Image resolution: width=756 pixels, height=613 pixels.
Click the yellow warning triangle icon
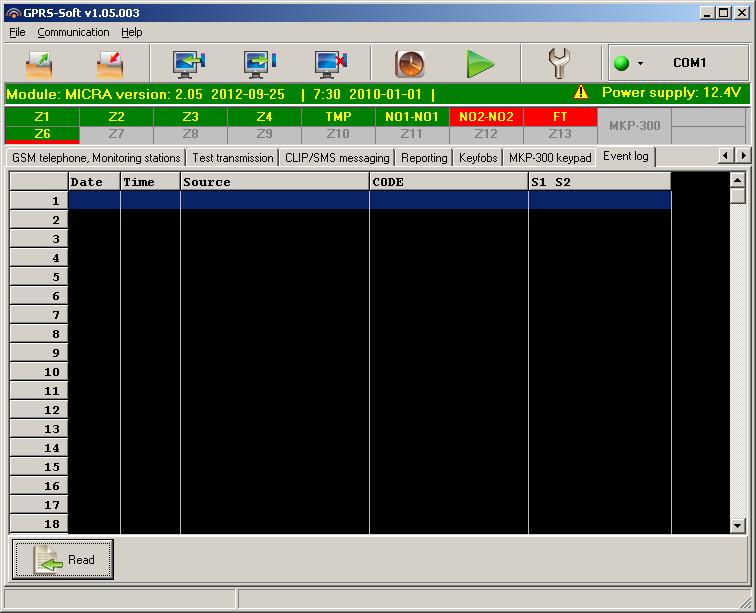[x=581, y=92]
